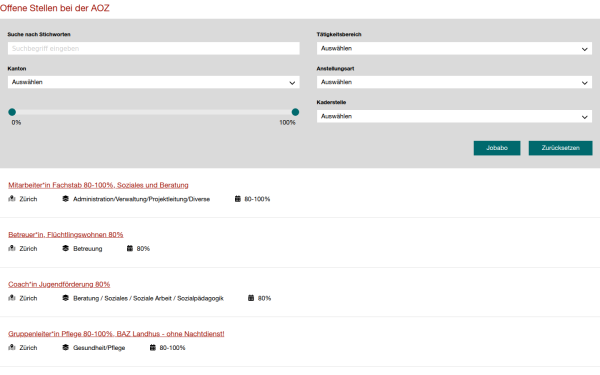Click the 0% workload slider handle
This screenshot has height=375, width=600.
click(x=12, y=112)
